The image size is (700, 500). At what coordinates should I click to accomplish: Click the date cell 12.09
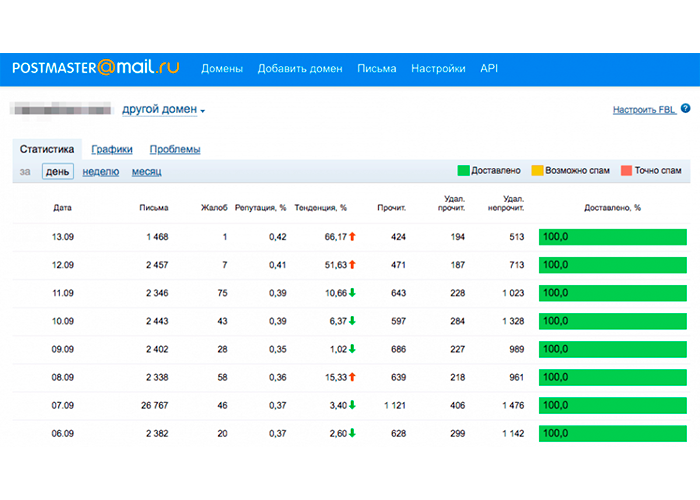pos(62,265)
